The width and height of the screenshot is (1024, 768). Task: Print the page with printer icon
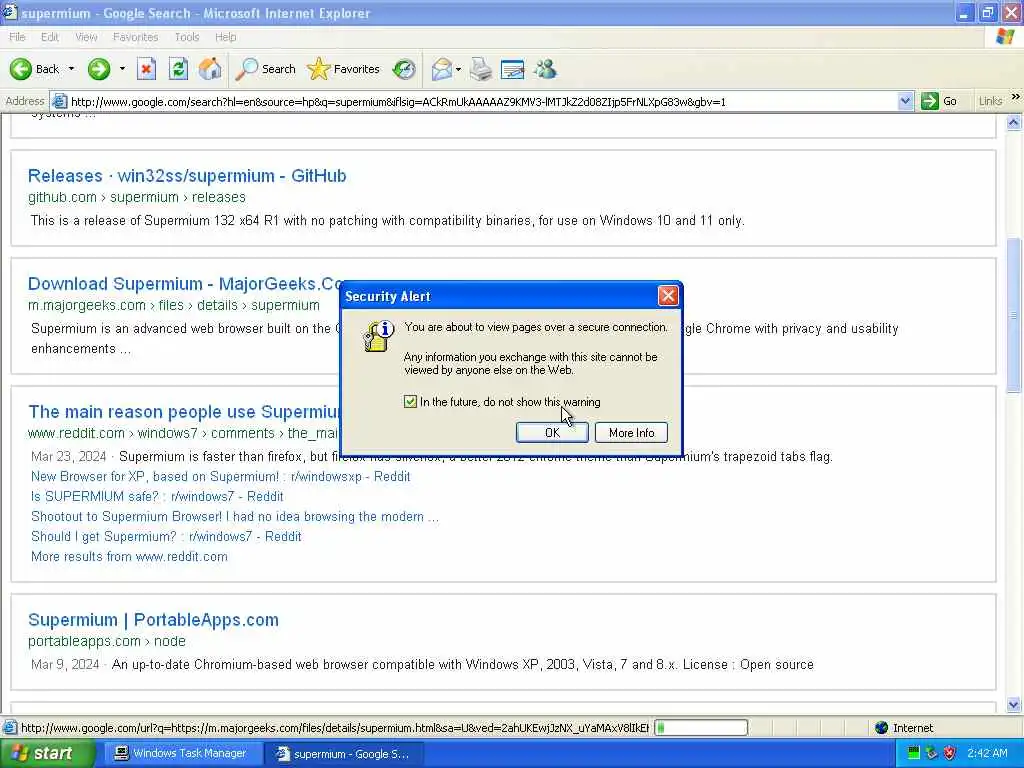[x=481, y=69]
